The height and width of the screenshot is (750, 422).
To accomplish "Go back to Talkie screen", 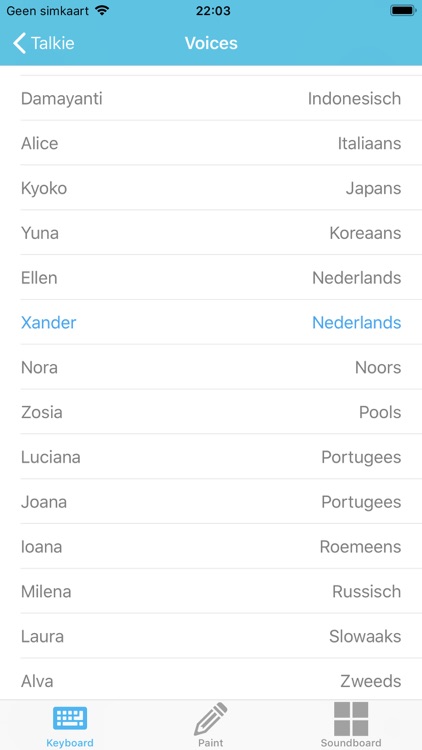I will click(x=44, y=43).
